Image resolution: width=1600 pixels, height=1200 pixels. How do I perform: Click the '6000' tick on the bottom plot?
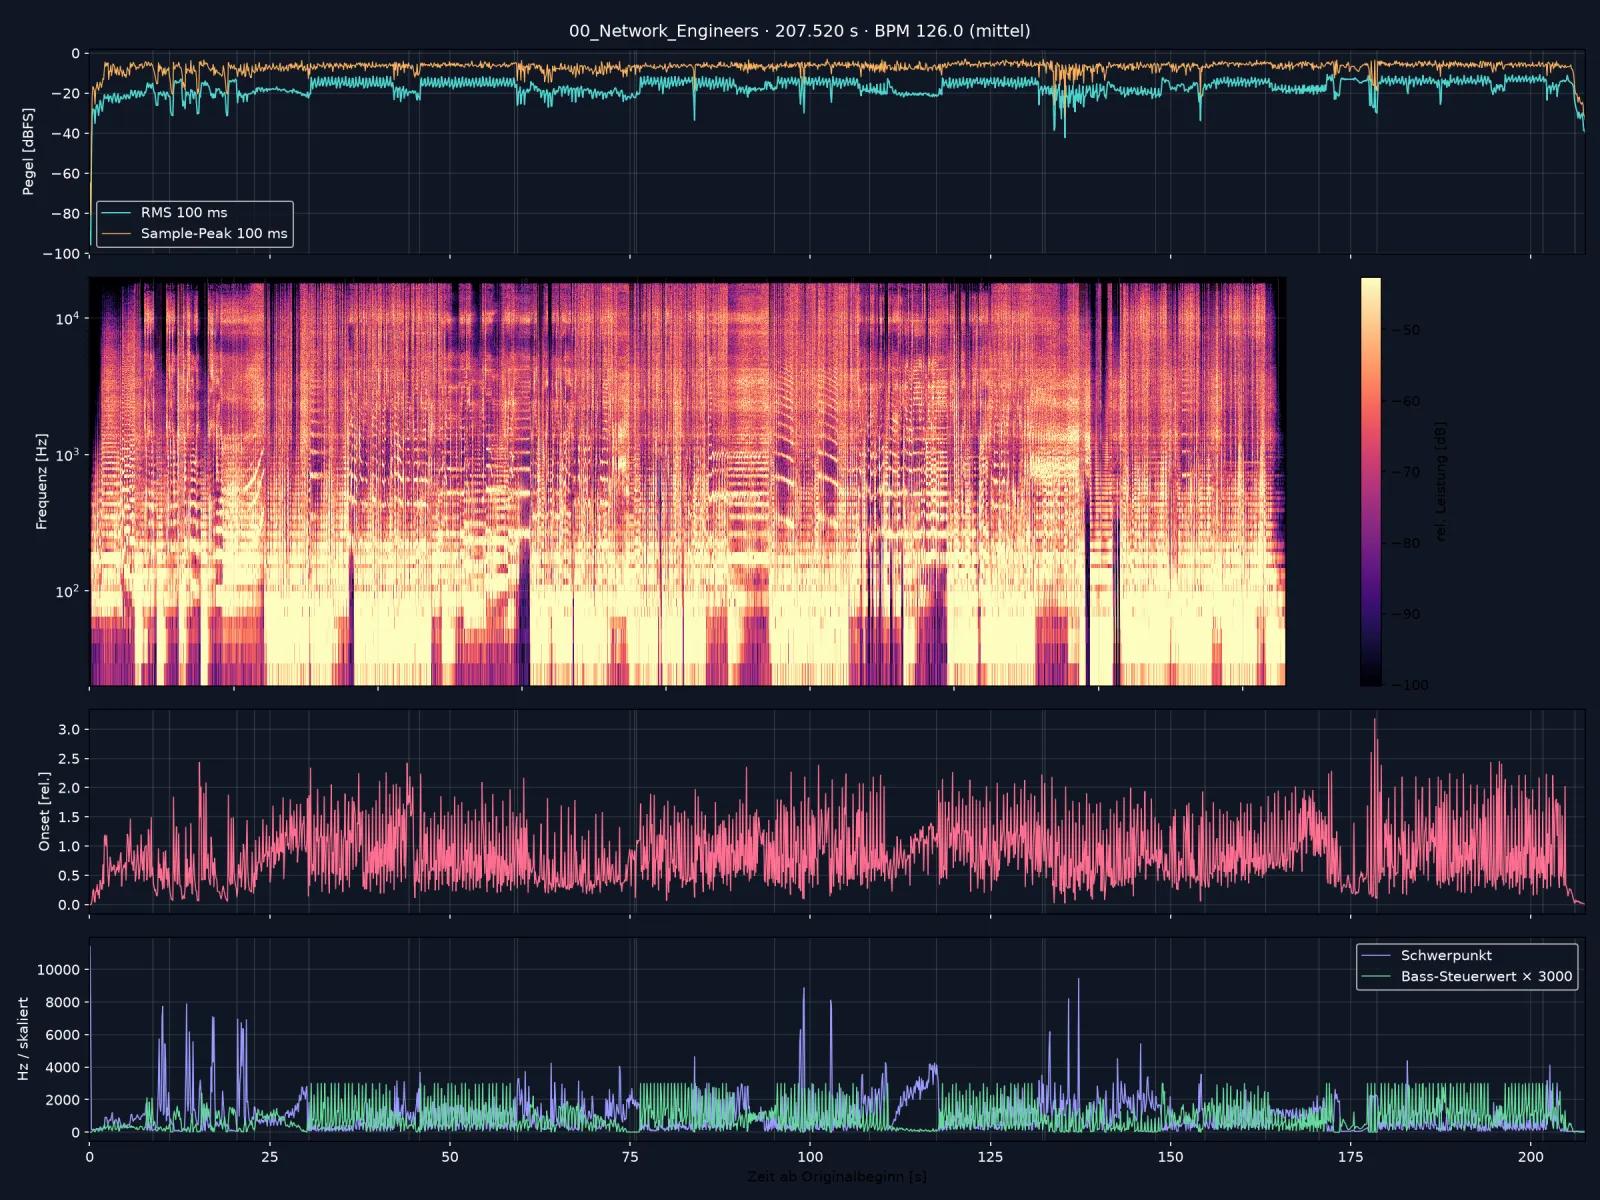click(x=62, y=1035)
